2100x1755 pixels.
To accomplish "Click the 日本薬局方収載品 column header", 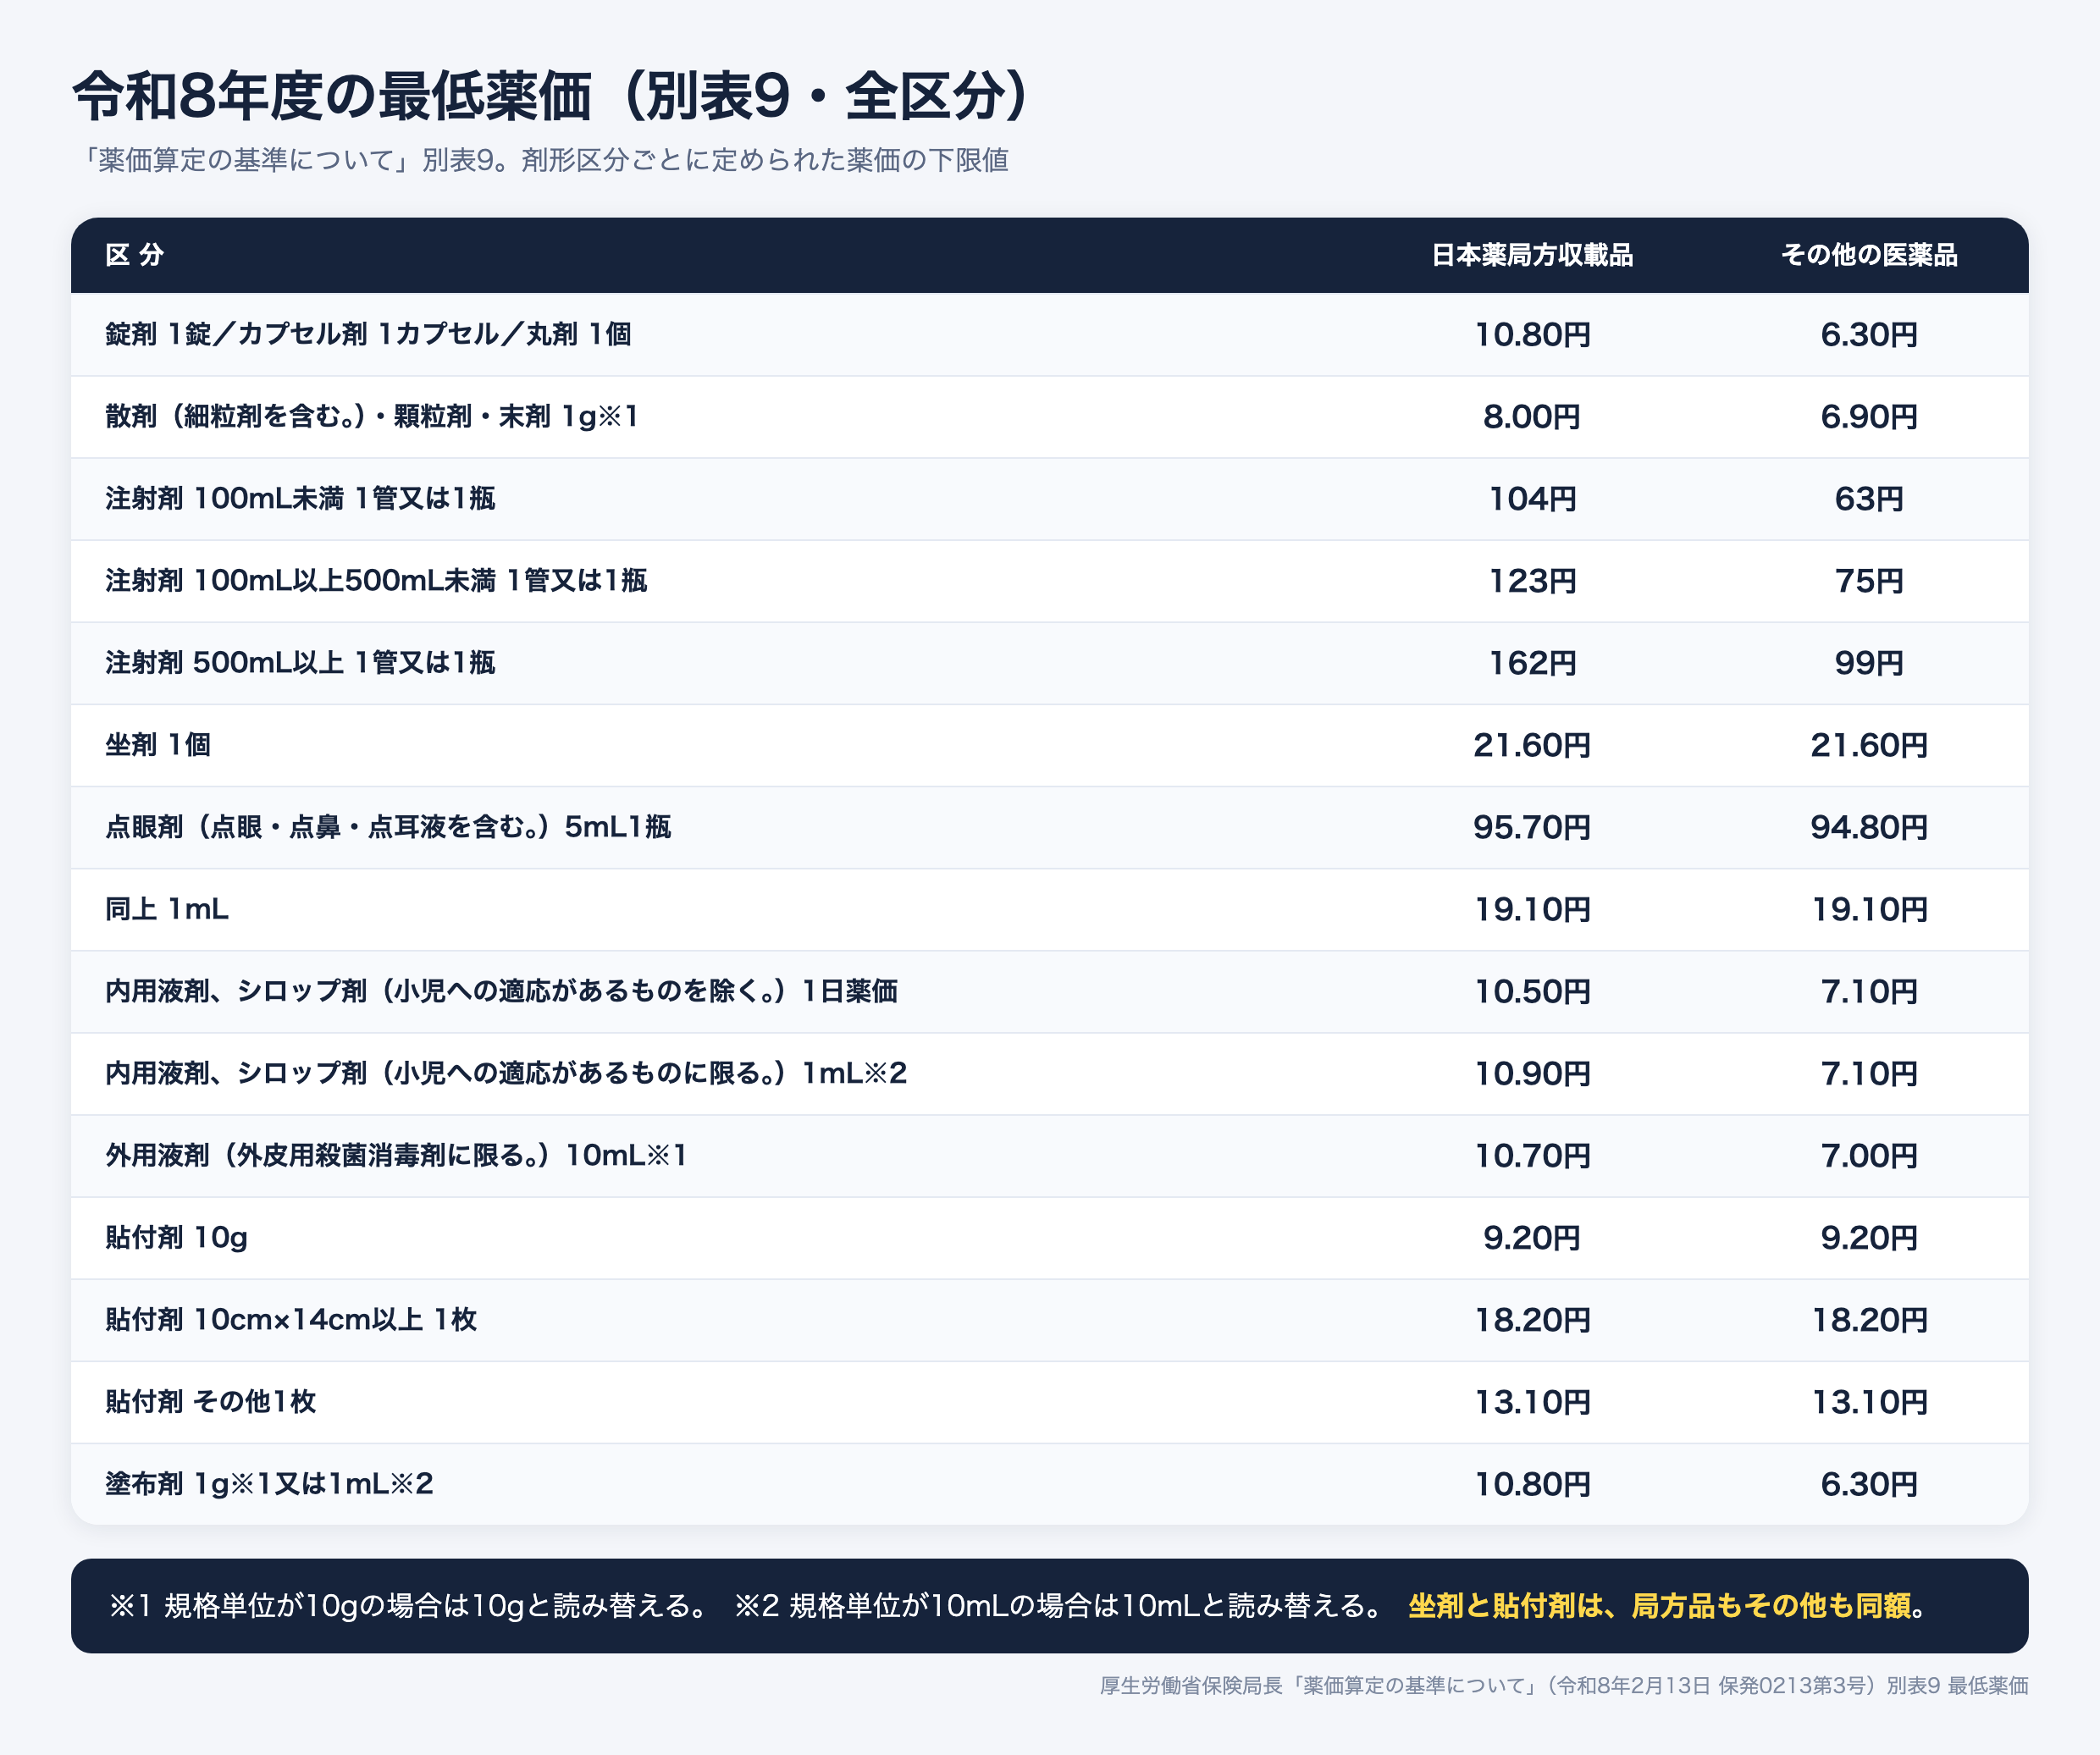I will (1532, 255).
